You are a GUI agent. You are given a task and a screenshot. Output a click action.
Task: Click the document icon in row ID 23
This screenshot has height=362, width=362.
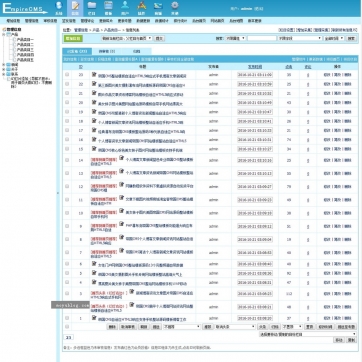94,75
